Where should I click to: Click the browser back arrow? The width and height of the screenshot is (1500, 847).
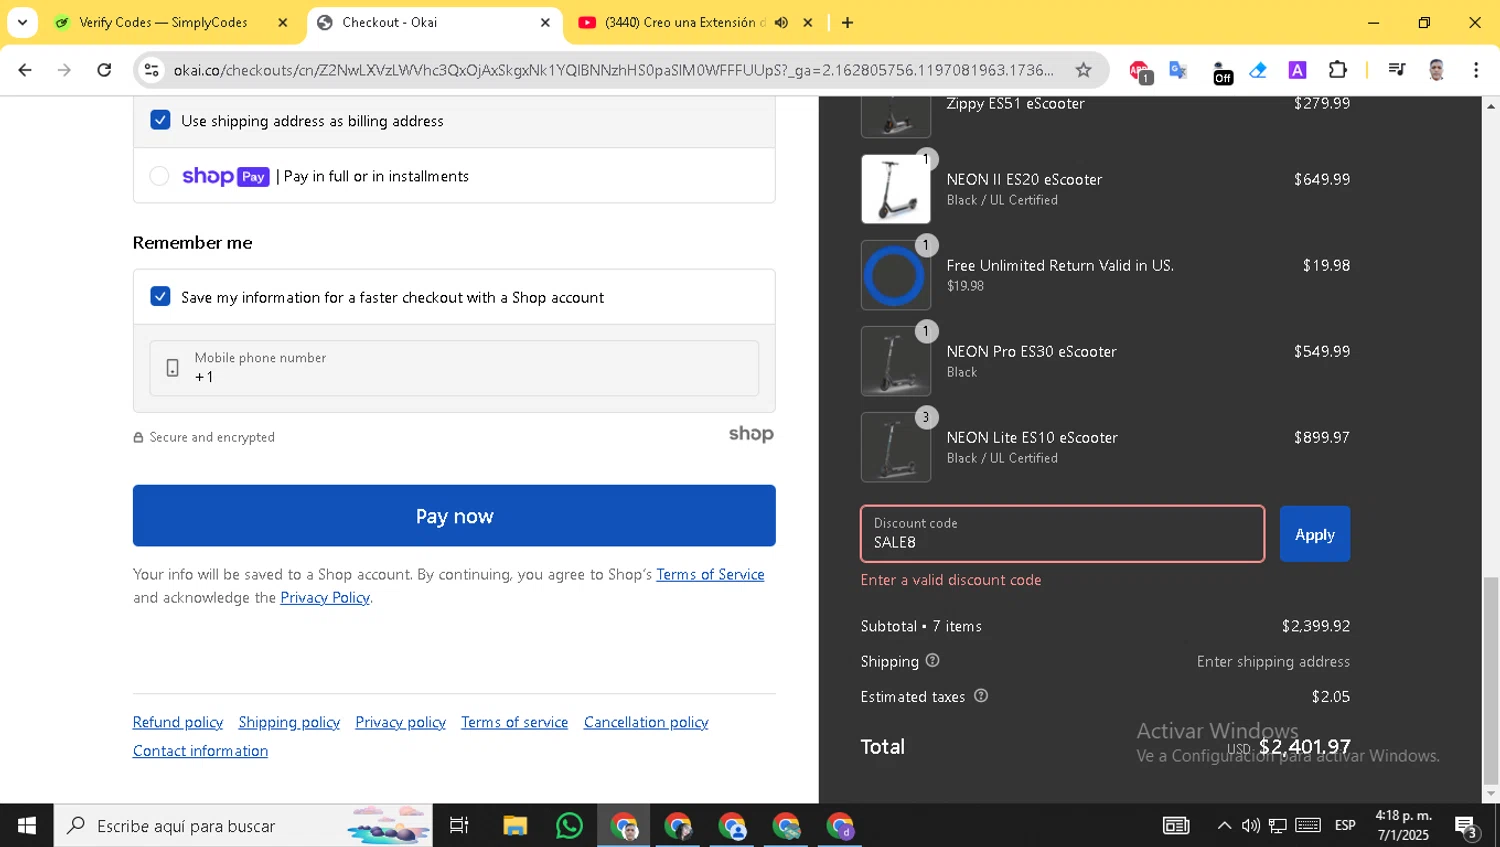point(25,70)
